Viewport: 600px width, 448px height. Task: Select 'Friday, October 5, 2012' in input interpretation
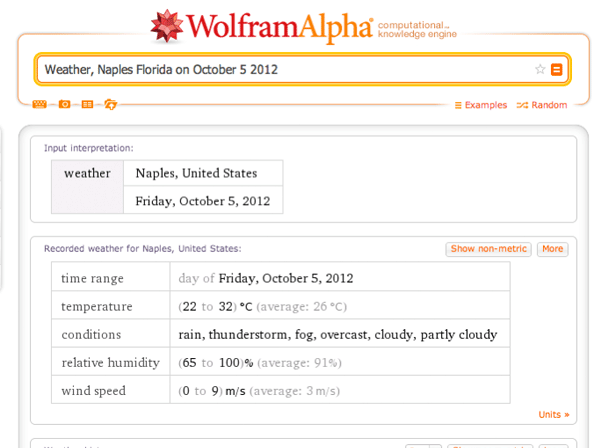coord(203,200)
